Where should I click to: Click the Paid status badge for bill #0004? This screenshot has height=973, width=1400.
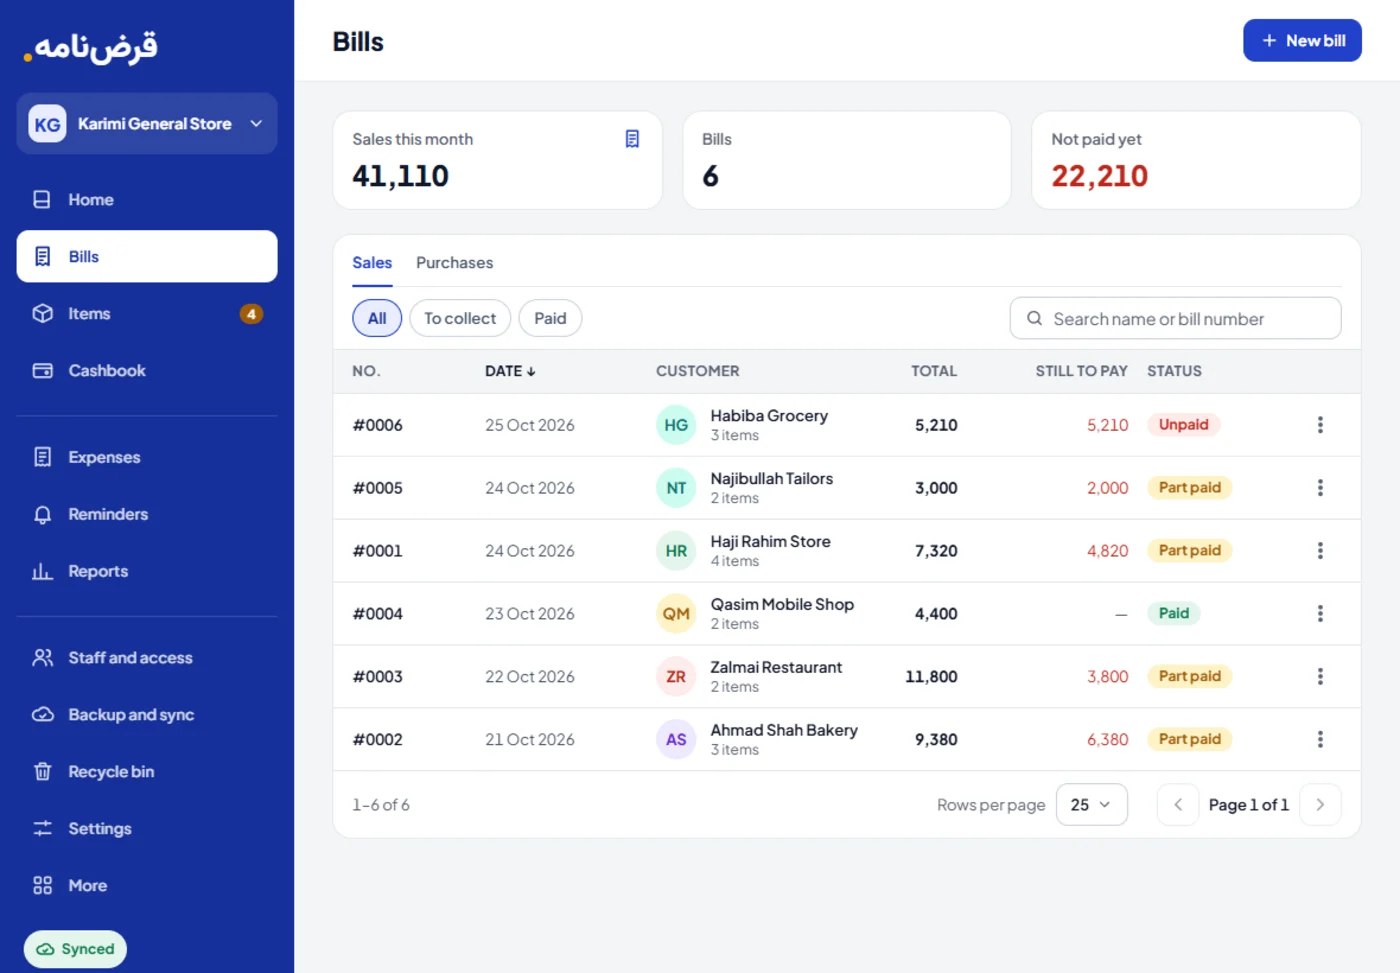[1174, 614]
